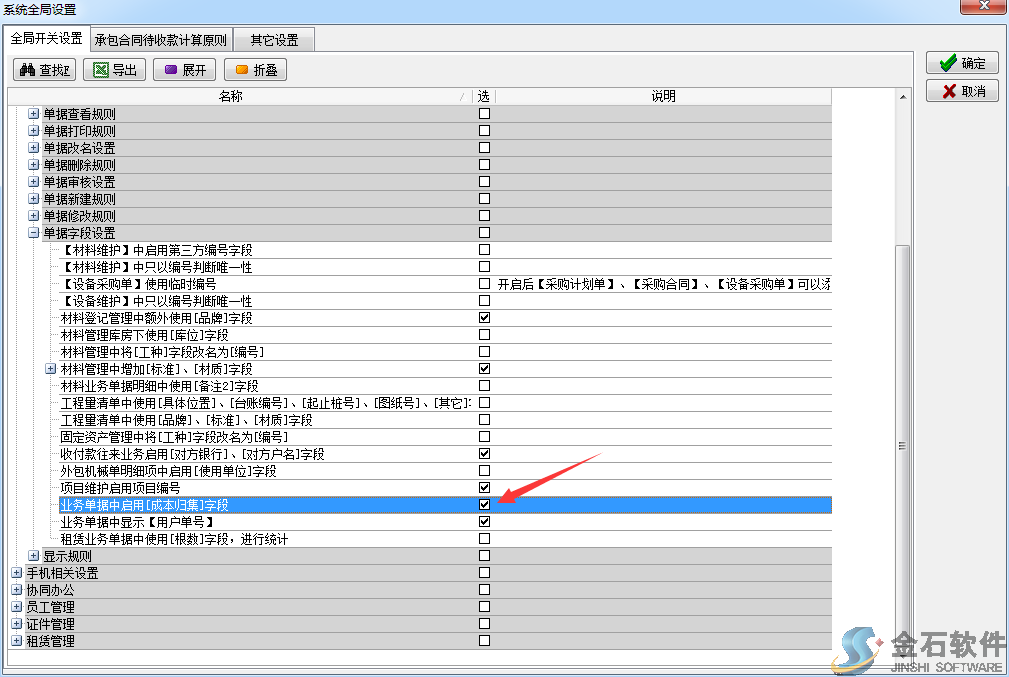
Task: Click the binoculars Find icon button
Action: click(x=45, y=70)
